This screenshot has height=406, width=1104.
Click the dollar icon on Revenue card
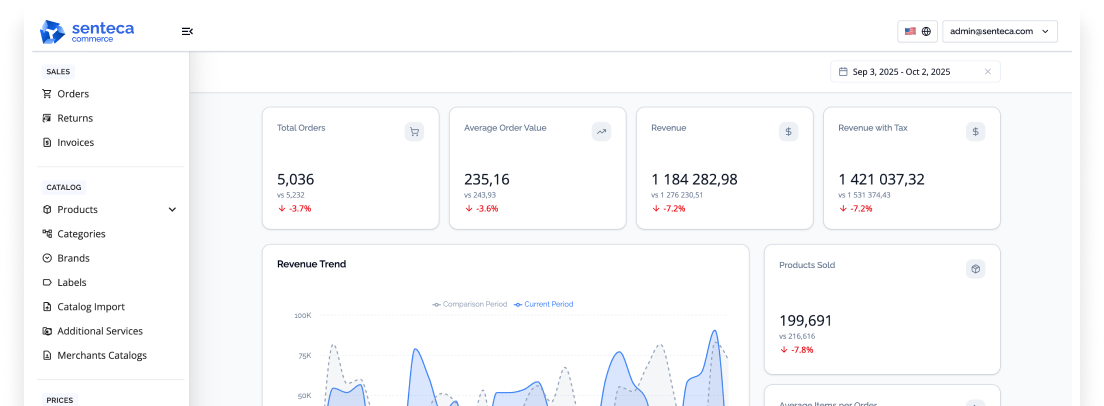coord(789,132)
